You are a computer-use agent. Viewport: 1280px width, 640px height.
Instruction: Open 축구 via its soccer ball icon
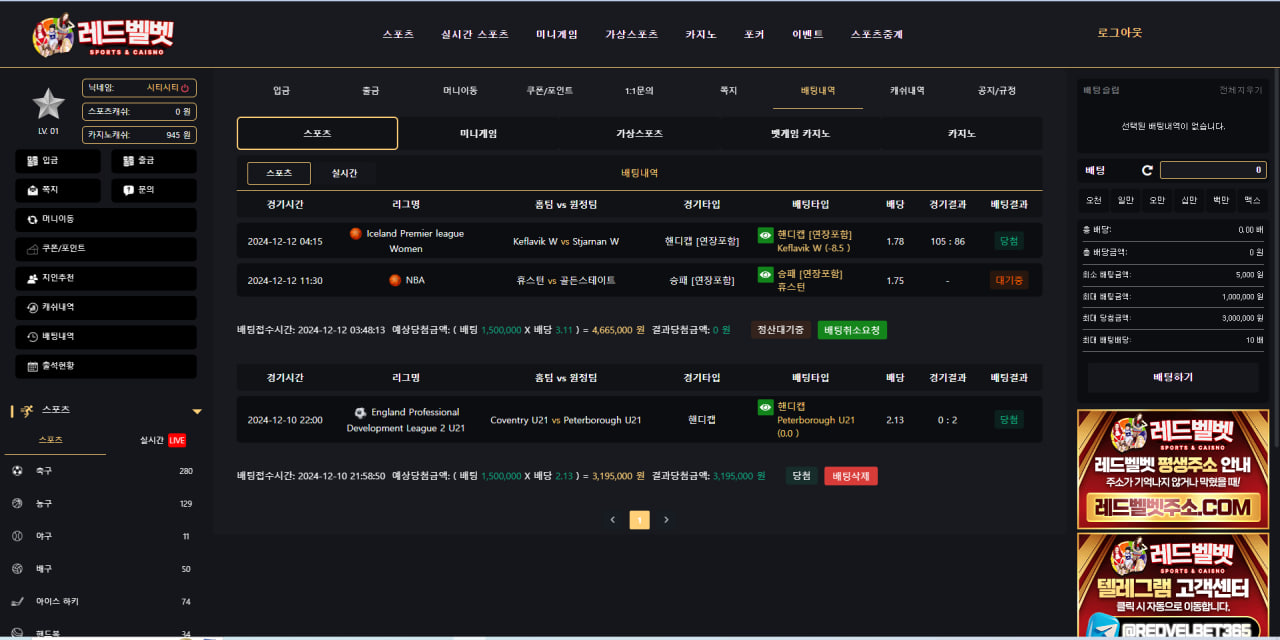click(x=17, y=471)
